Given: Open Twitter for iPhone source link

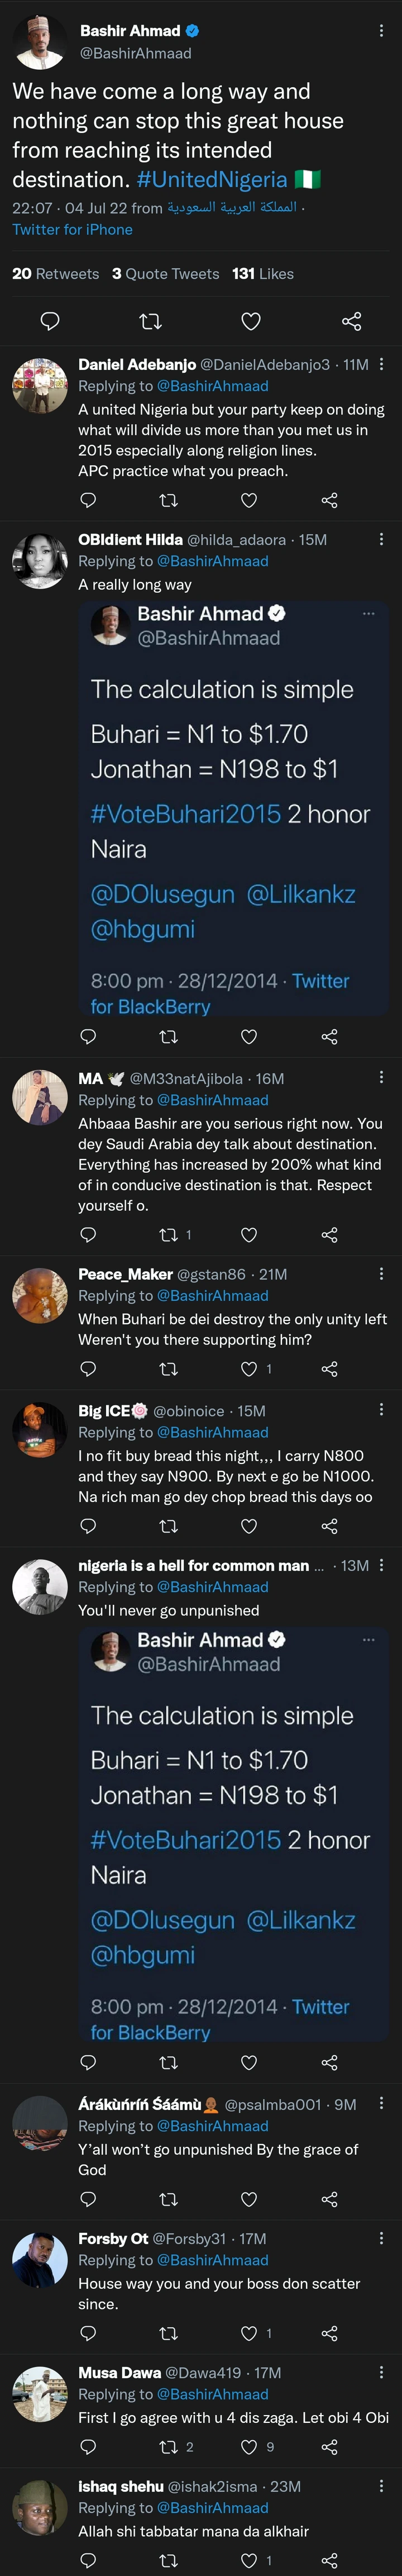Looking at the screenshot, I should point(72,230).
